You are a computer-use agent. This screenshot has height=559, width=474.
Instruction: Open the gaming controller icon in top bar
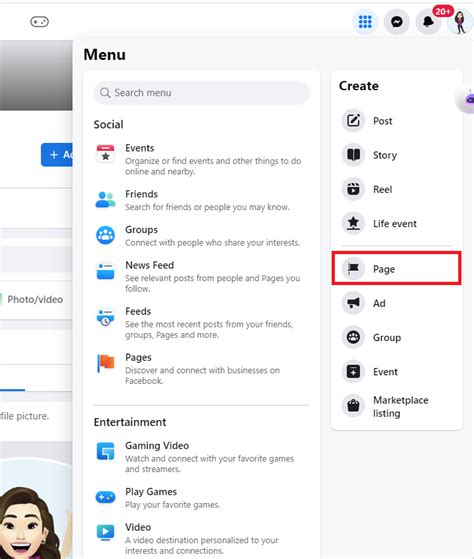(x=39, y=22)
